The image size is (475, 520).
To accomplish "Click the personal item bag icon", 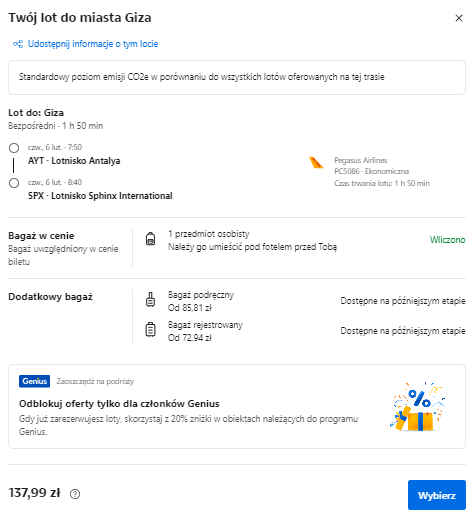I will click(151, 239).
